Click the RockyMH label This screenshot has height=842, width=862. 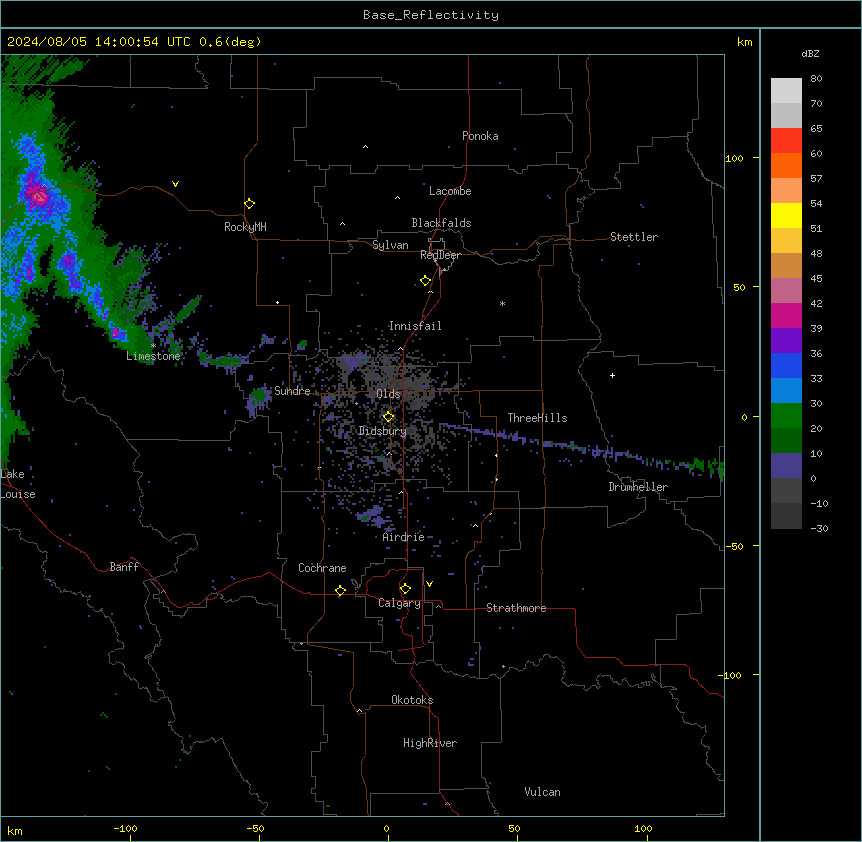pos(245,227)
